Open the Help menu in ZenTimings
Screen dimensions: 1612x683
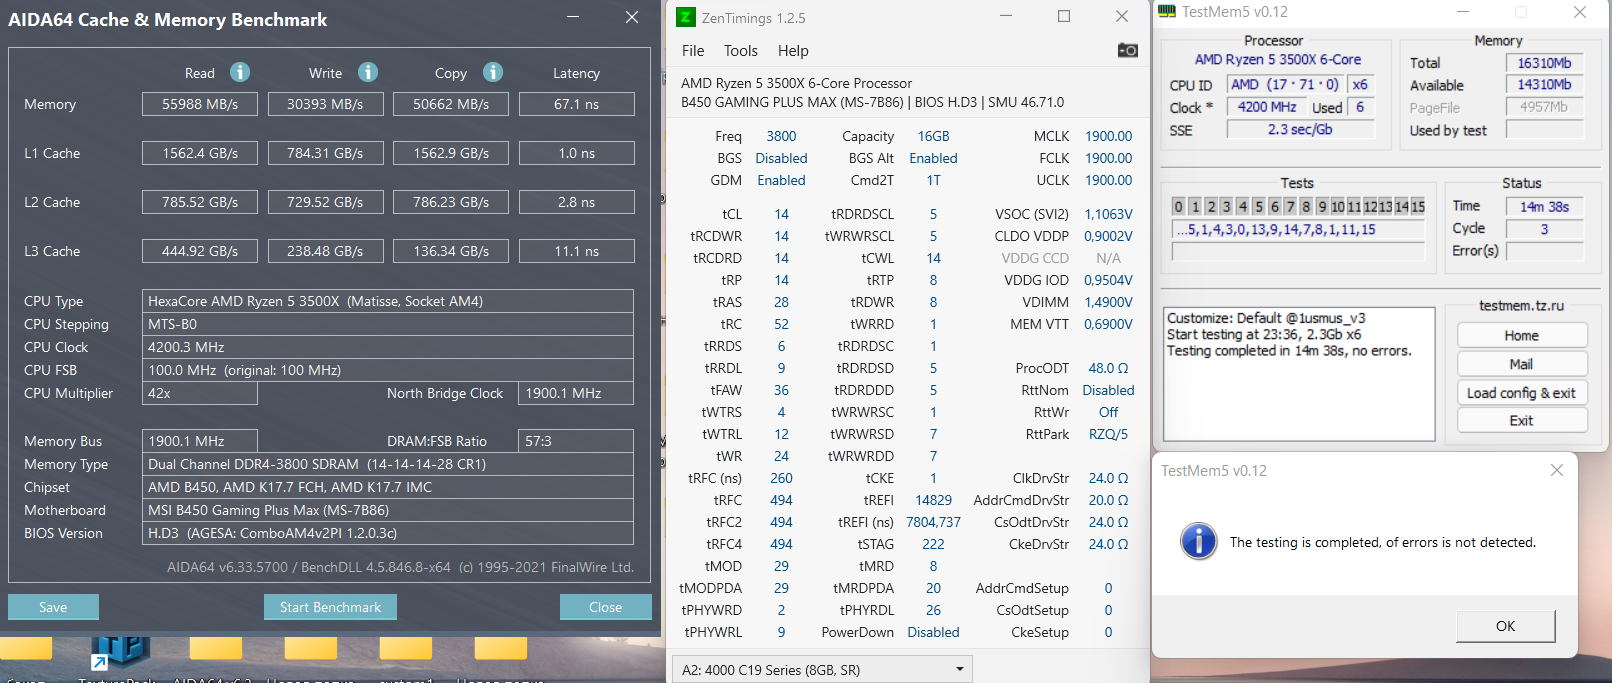click(793, 50)
